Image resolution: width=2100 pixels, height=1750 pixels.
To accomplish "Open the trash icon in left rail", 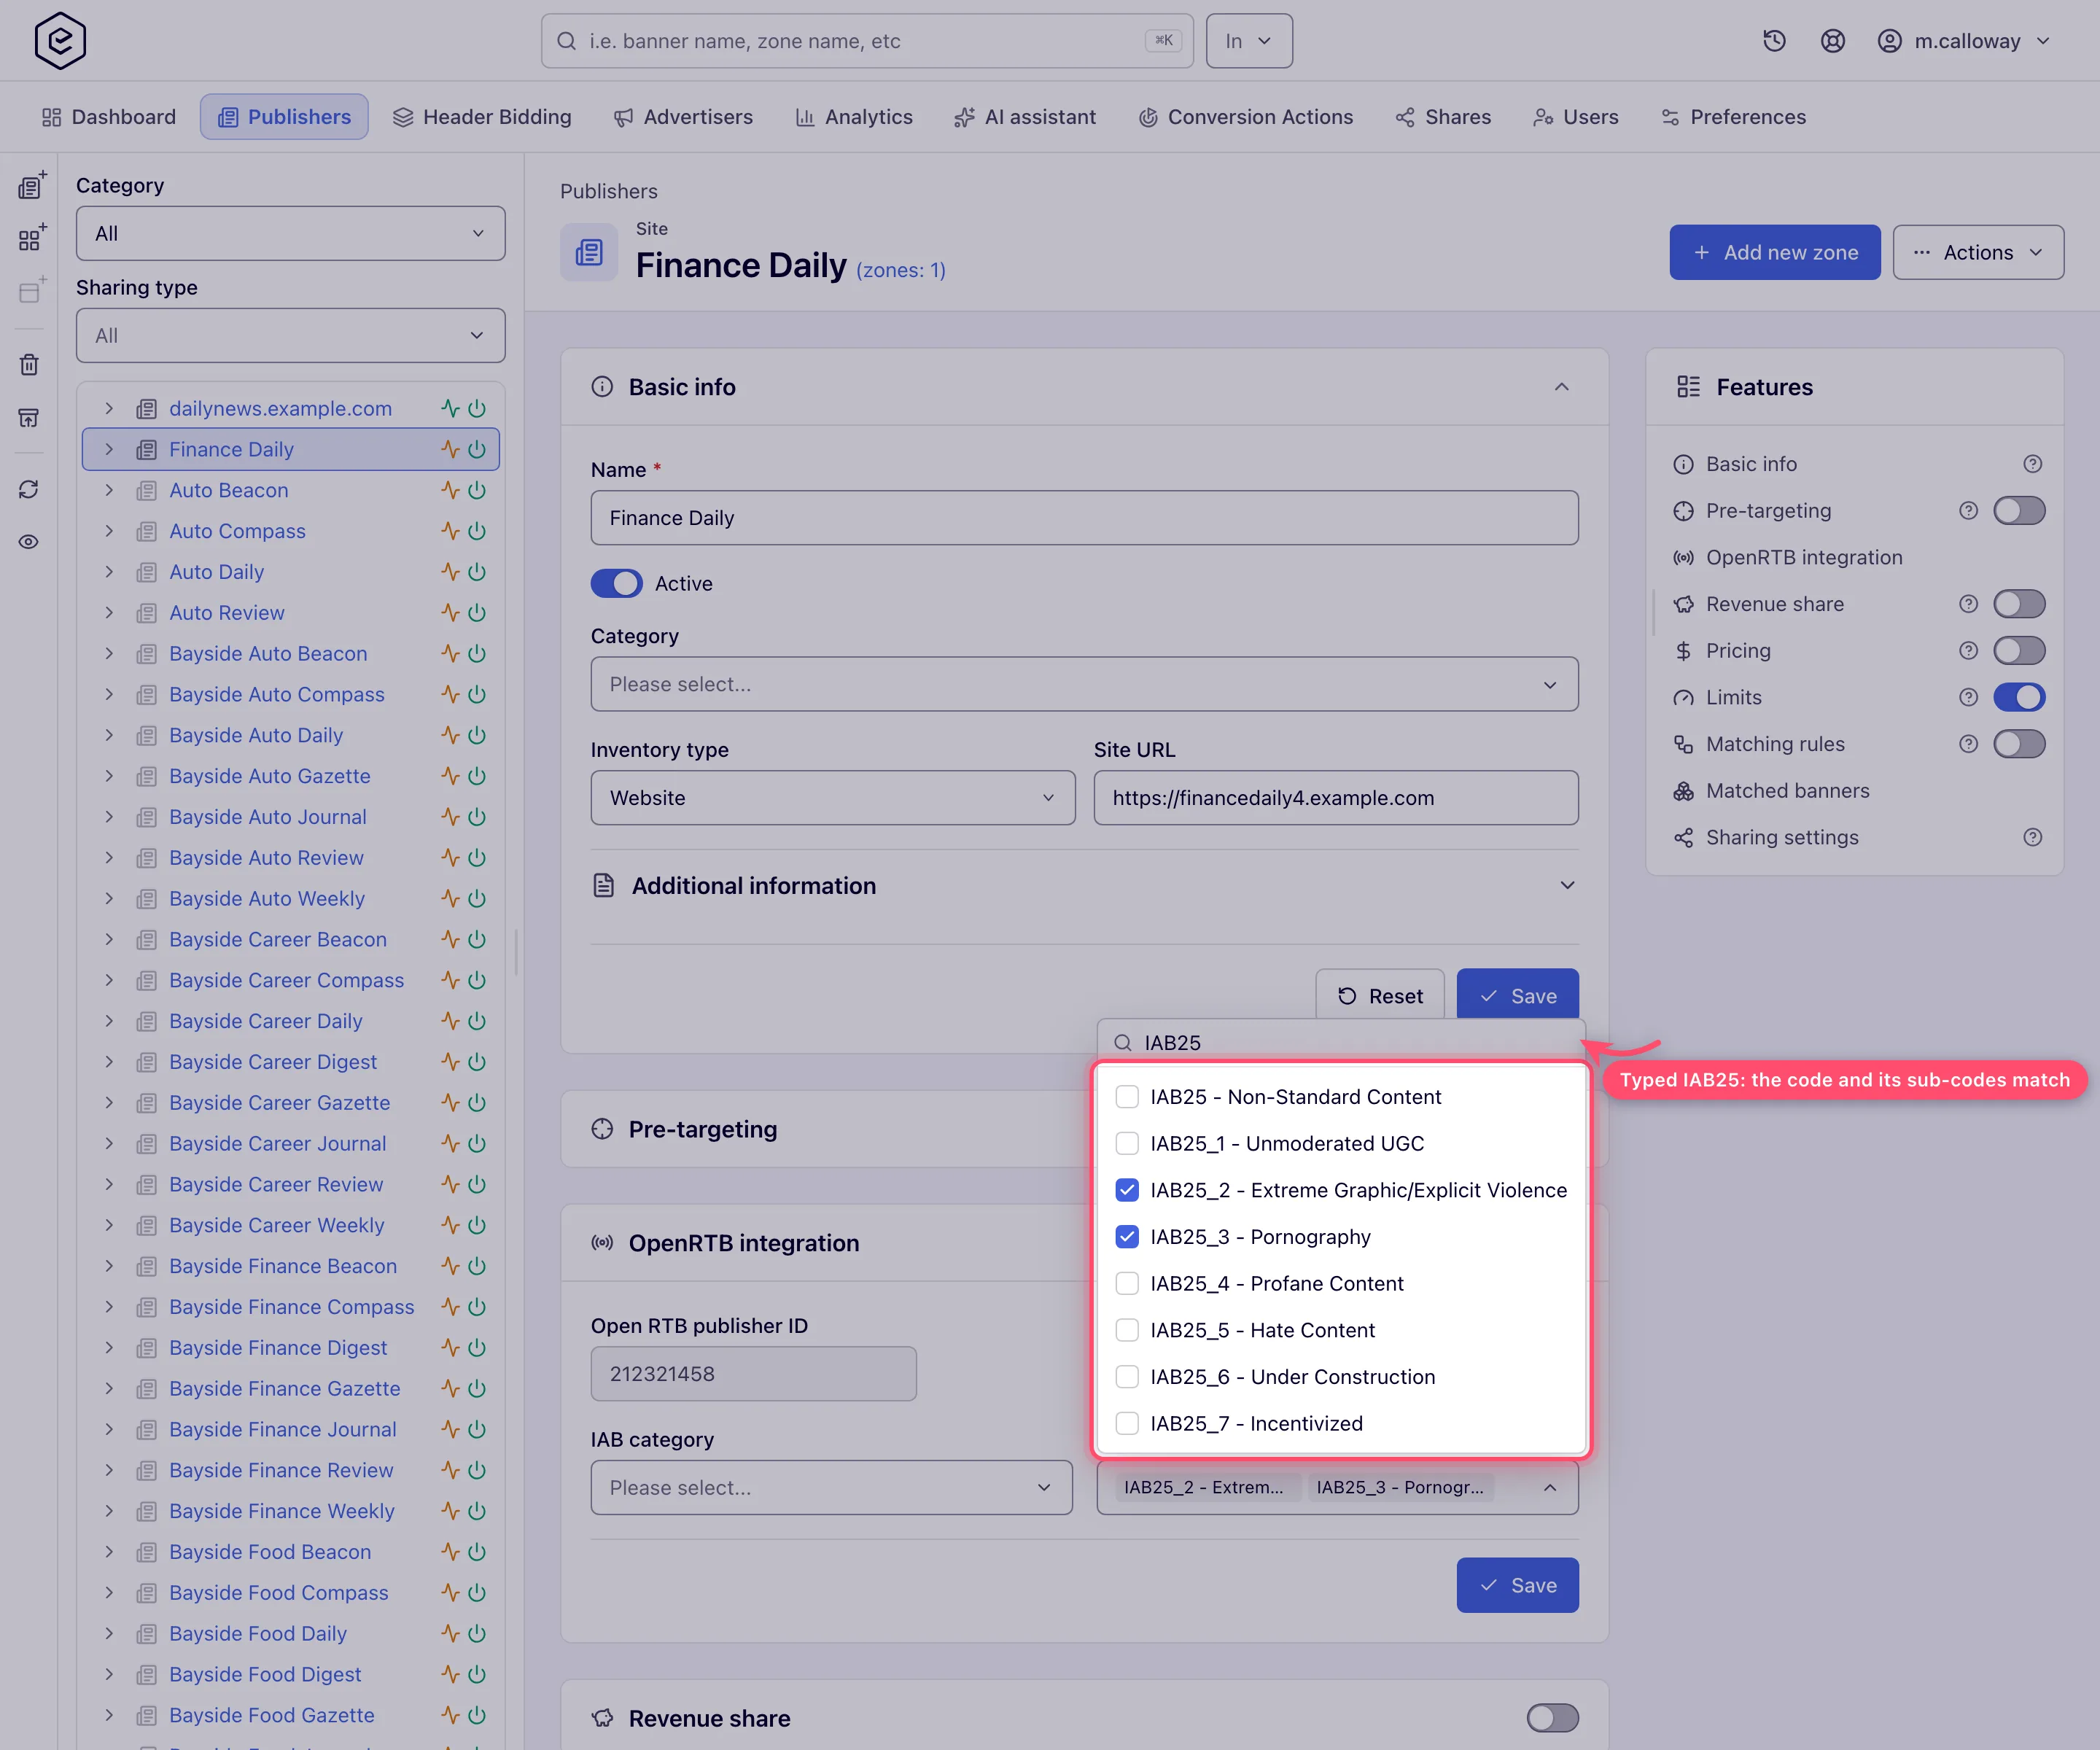I will click(29, 364).
